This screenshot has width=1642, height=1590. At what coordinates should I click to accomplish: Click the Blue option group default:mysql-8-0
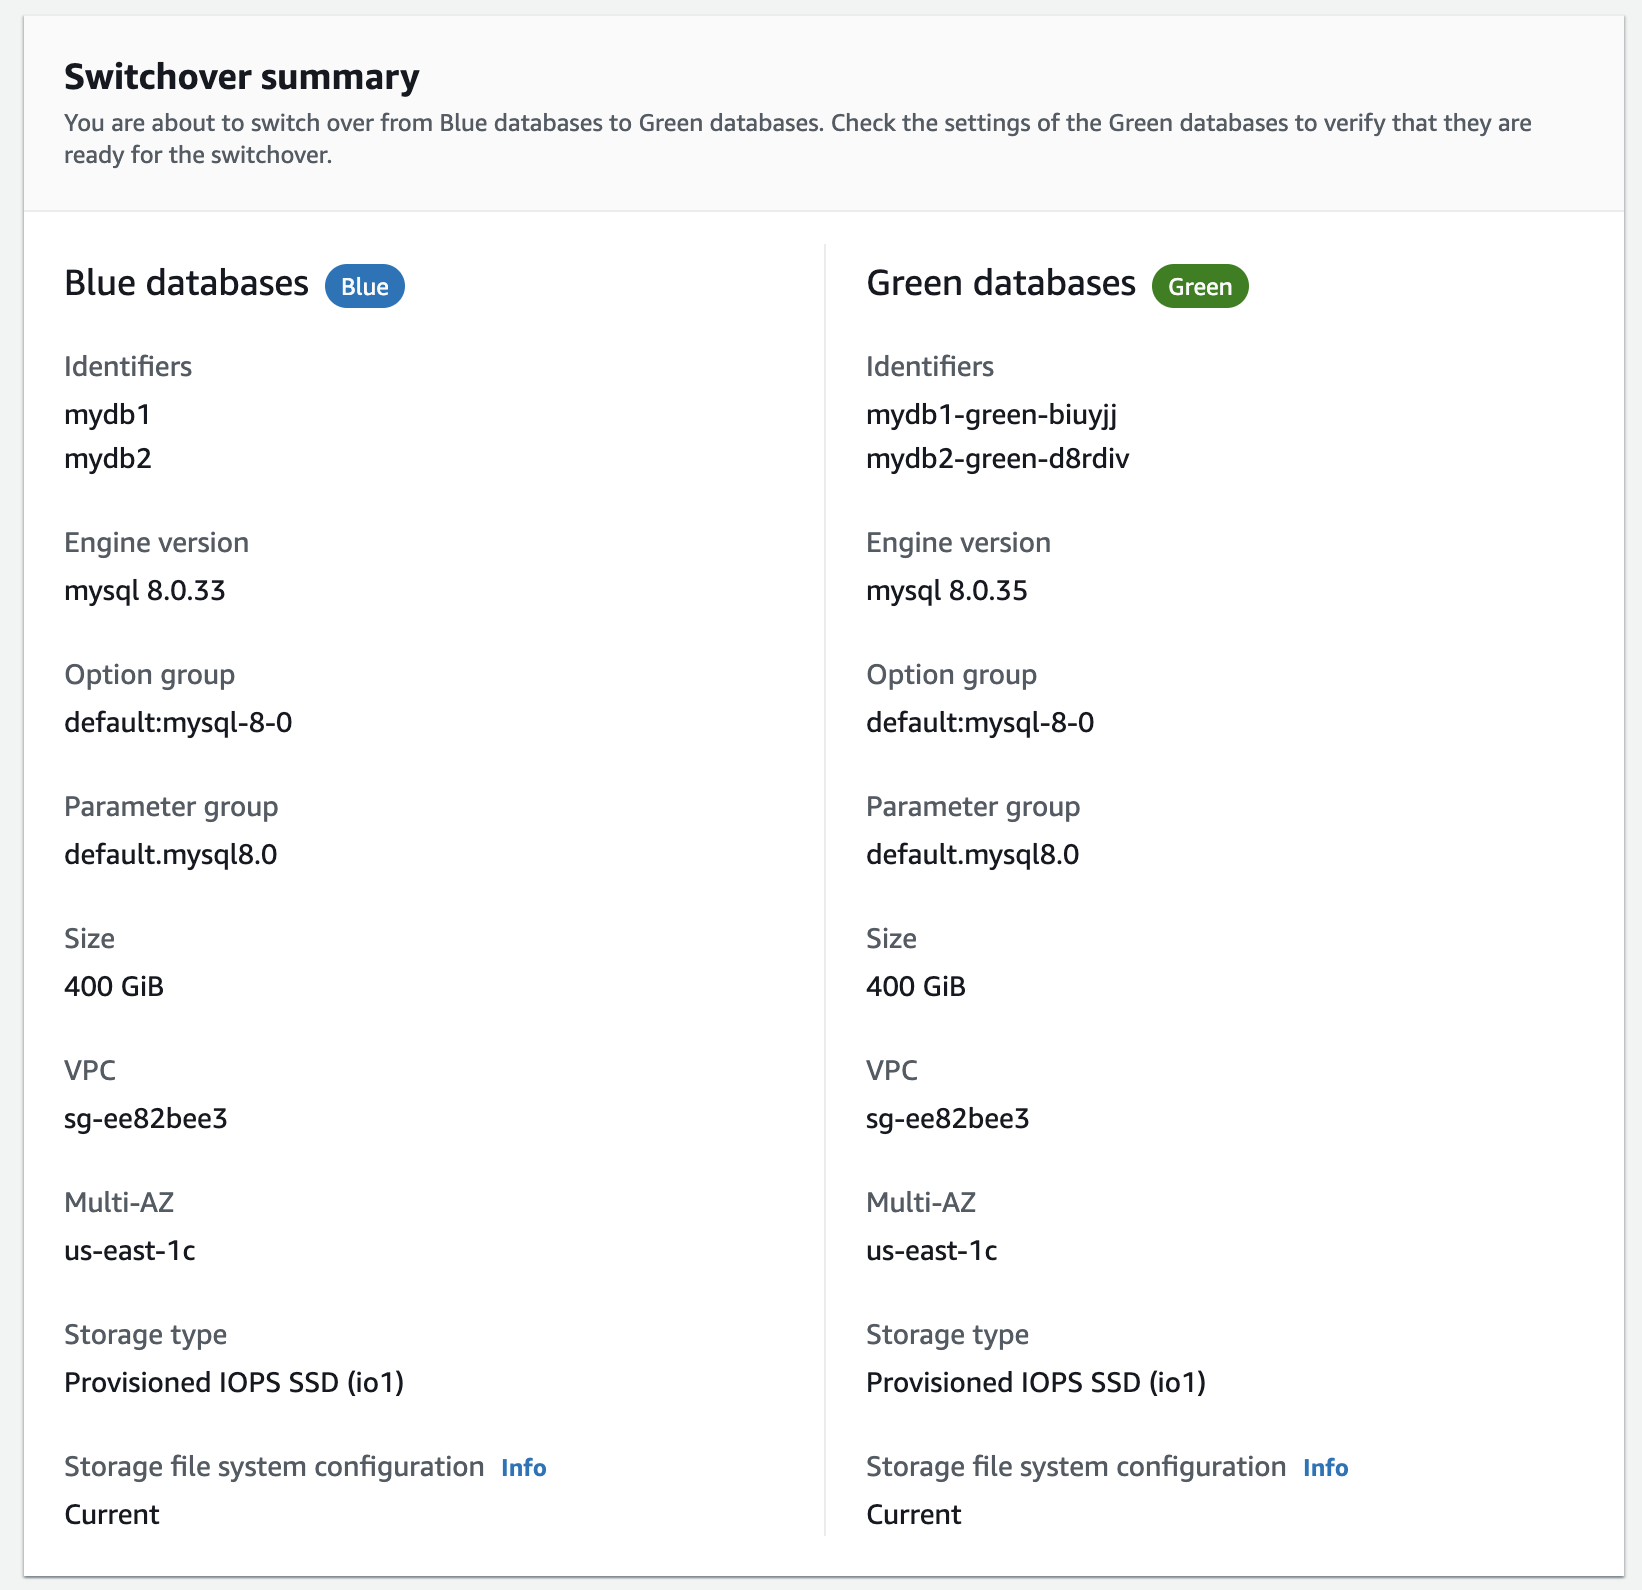point(178,722)
